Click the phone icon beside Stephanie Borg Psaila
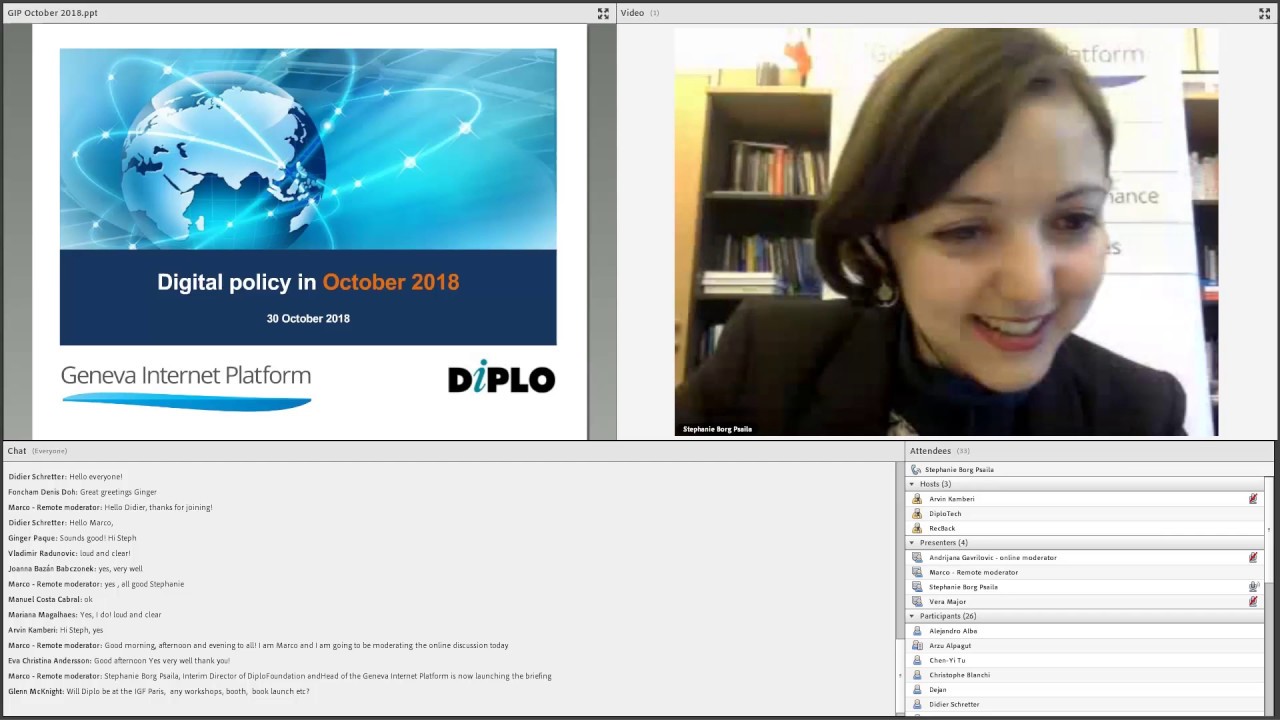Screen dimensions: 1280x720 click(x=916, y=469)
